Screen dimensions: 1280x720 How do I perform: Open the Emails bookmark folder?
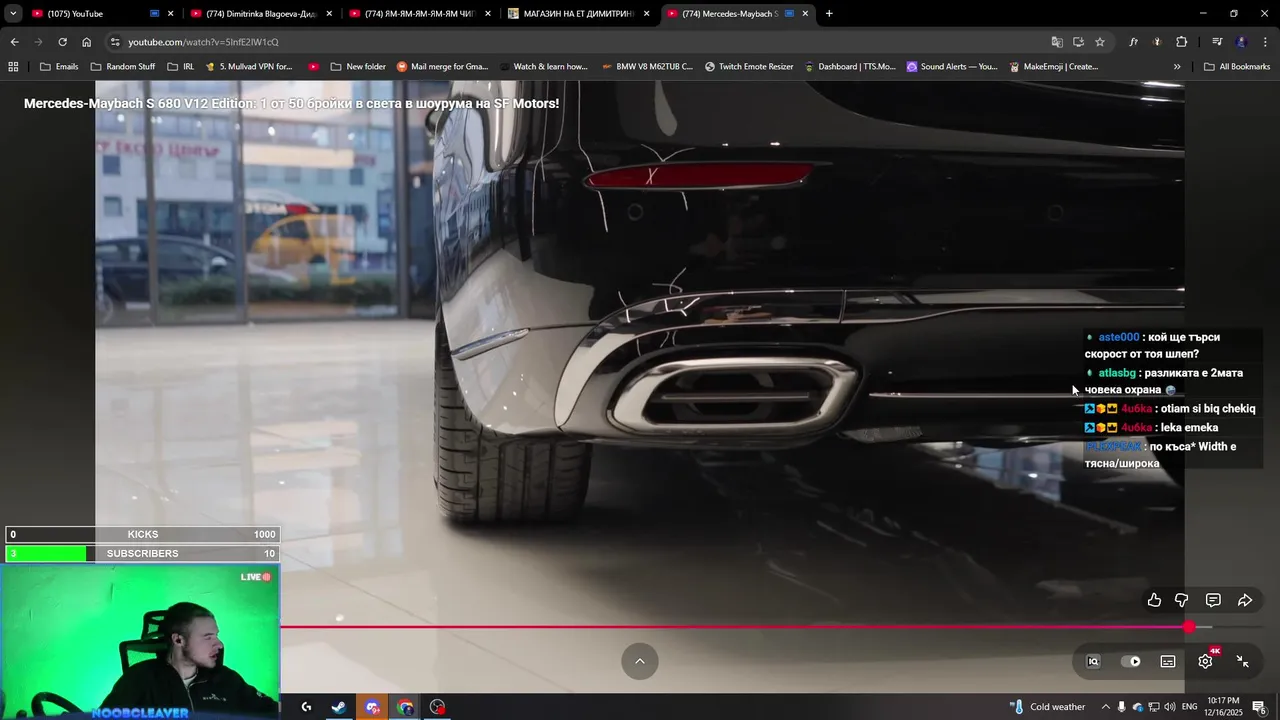59,67
